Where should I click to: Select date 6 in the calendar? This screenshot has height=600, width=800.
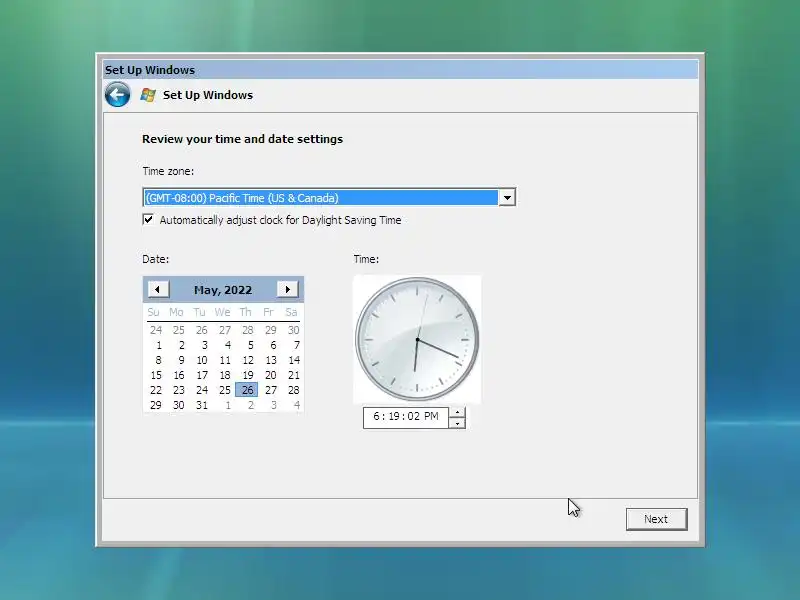[x=273, y=345]
